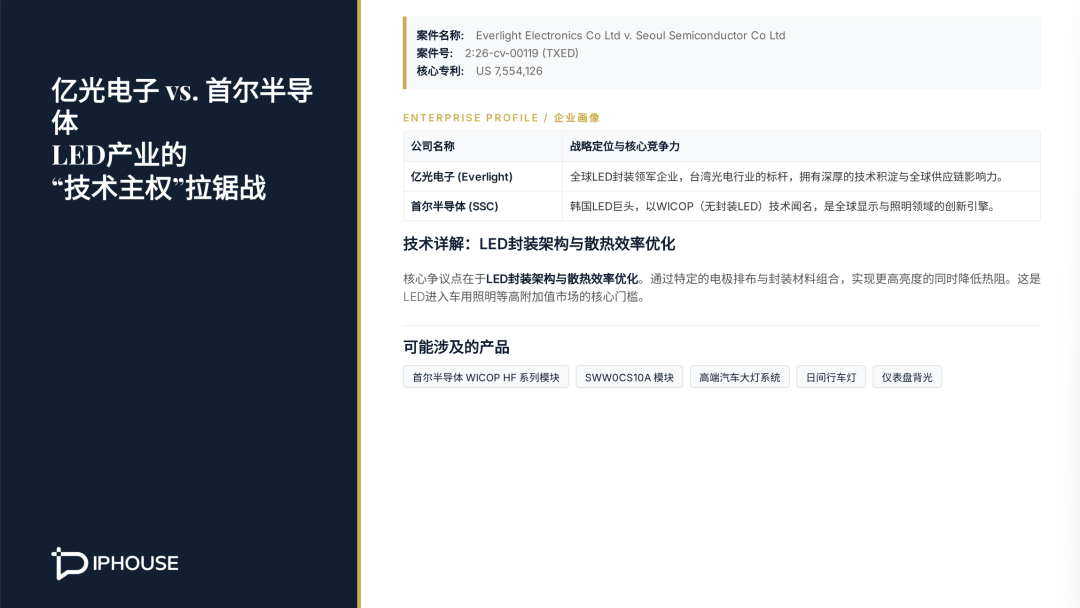Image resolution: width=1080 pixels, height=608 pixels.
Task: Click the 首尔半导体 WICOP HF 系列模块 tag
Action: (486, 377)
